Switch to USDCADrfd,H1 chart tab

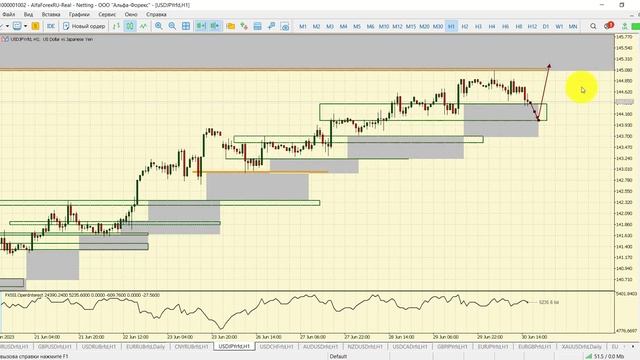[x=409, y=347]
